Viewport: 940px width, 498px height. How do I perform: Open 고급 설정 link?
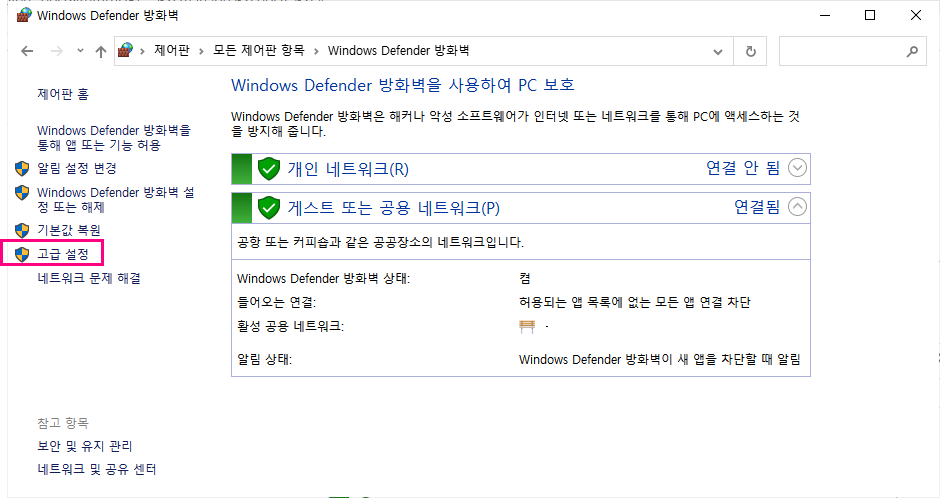point(63,254)
